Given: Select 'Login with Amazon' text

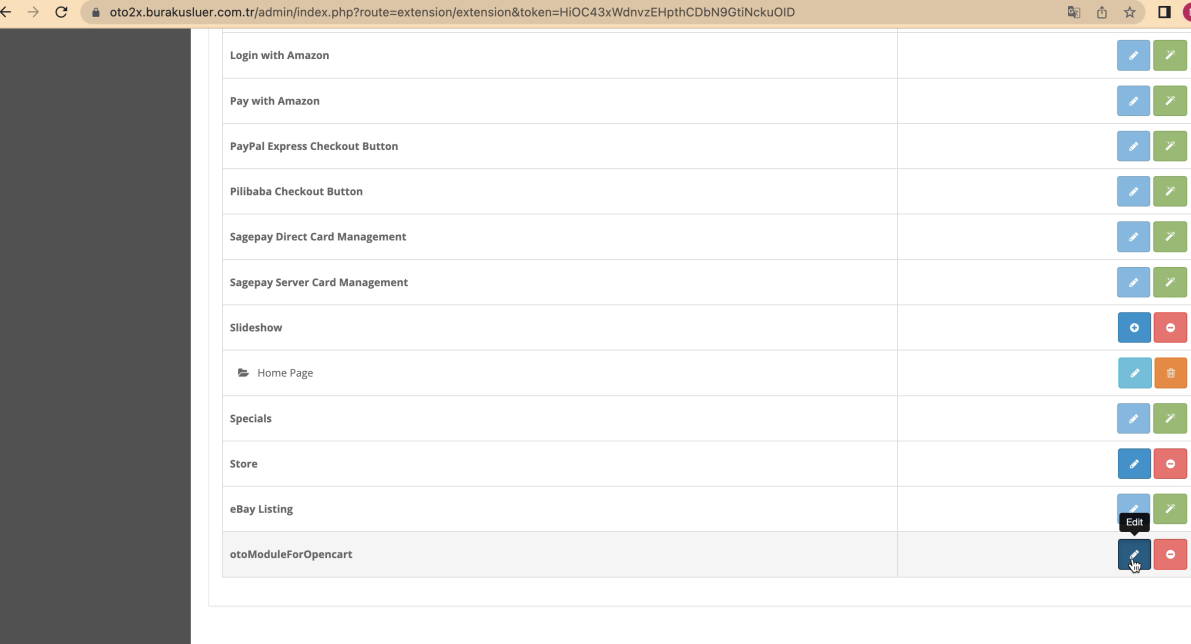Looking at the screenshot, I should coord(280,55).
